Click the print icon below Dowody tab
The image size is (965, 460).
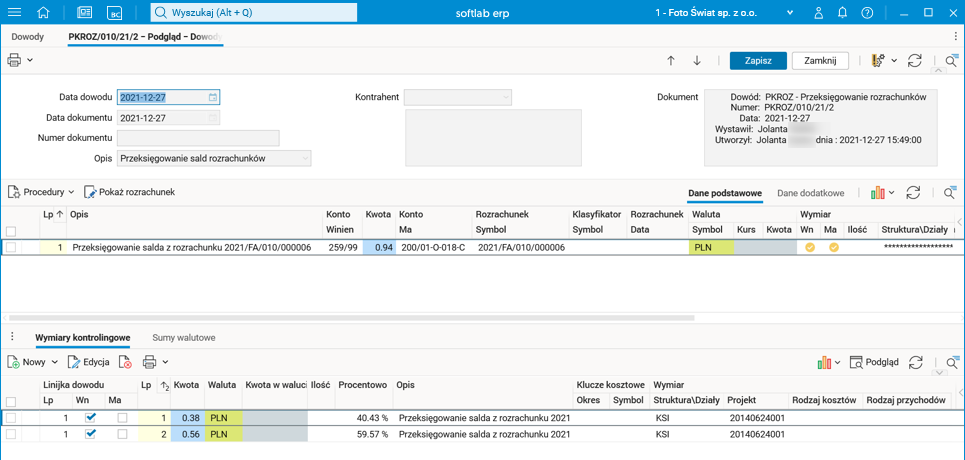(14, 60)
